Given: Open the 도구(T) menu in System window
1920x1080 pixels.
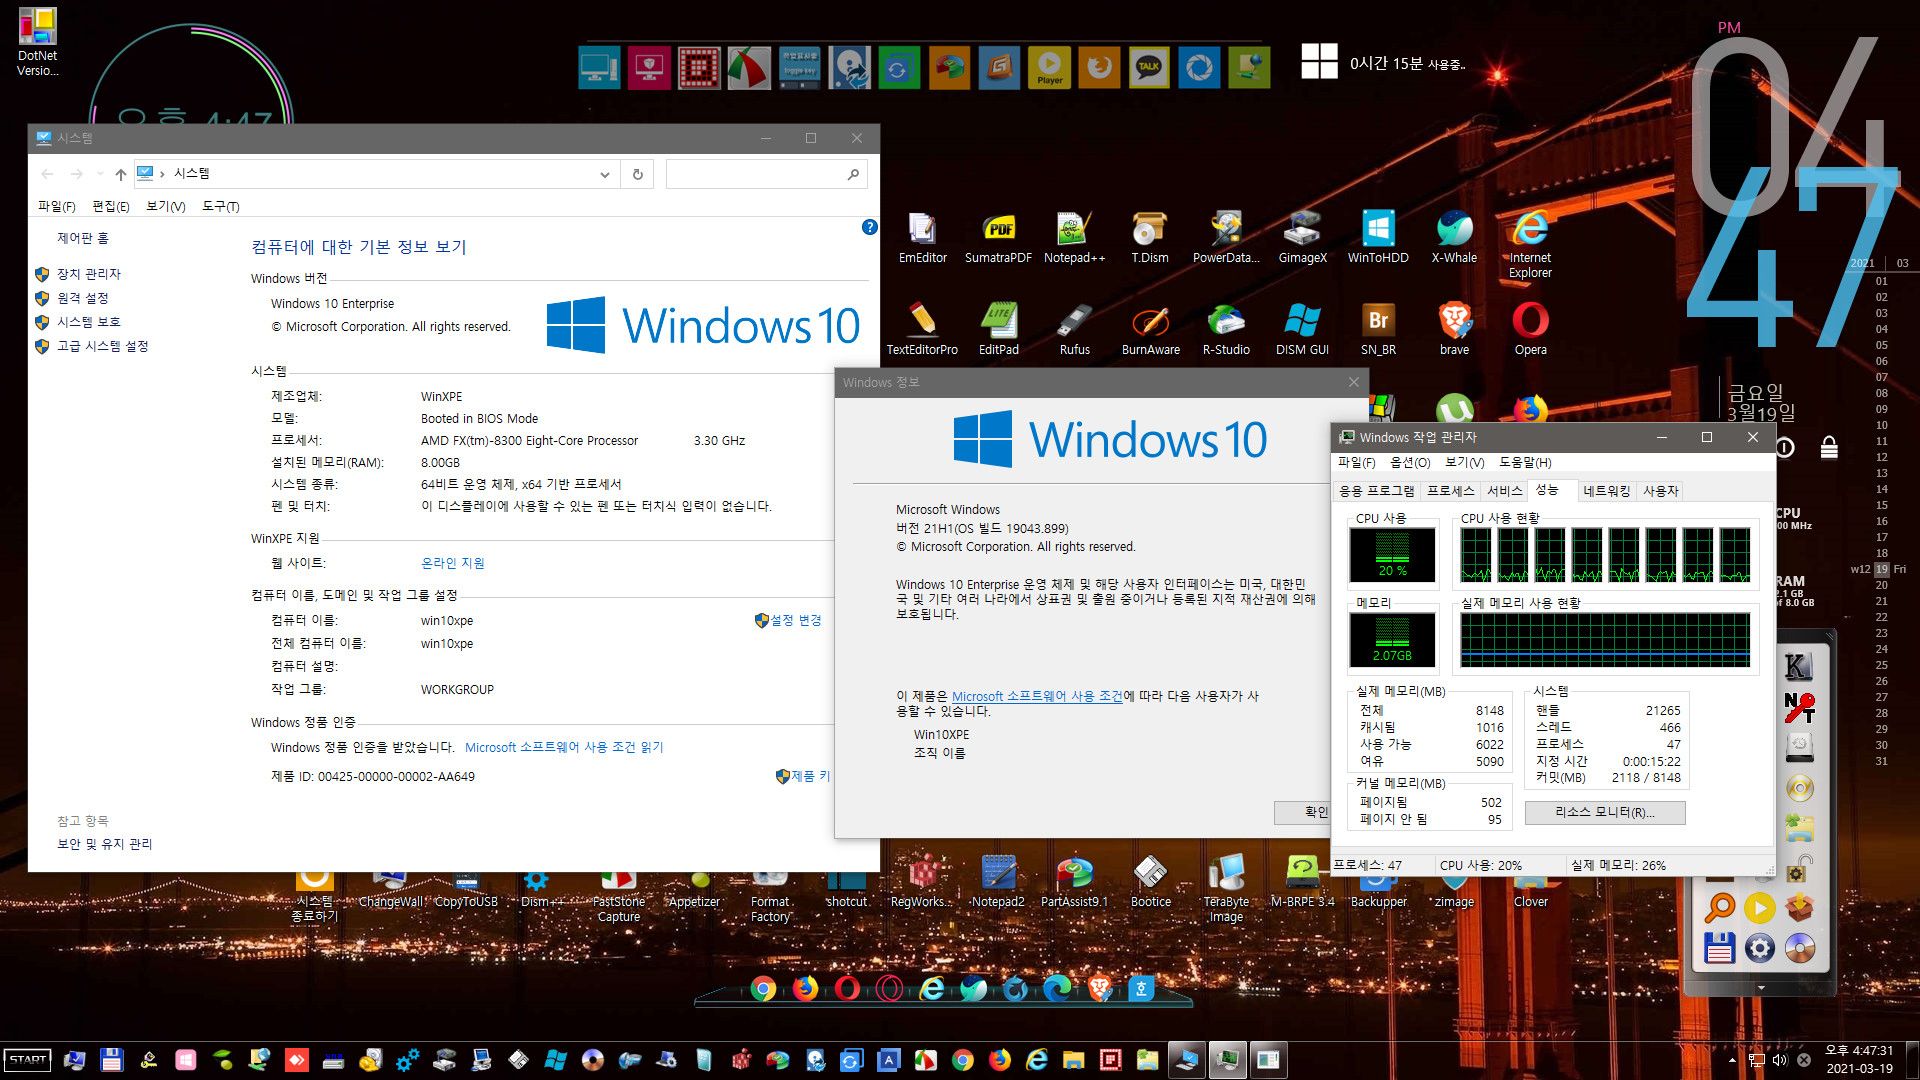Looking at the screenshot, I should click(x=221, y=206).
